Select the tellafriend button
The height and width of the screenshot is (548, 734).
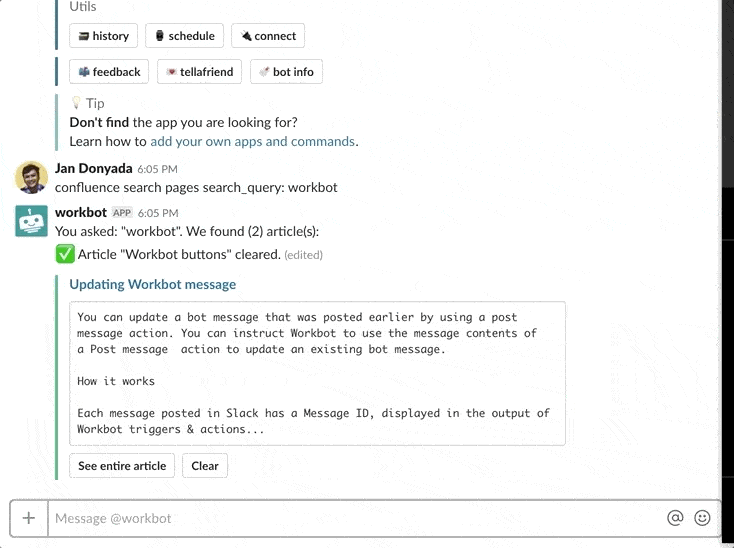pyautogui.click(x=199, y=72)
